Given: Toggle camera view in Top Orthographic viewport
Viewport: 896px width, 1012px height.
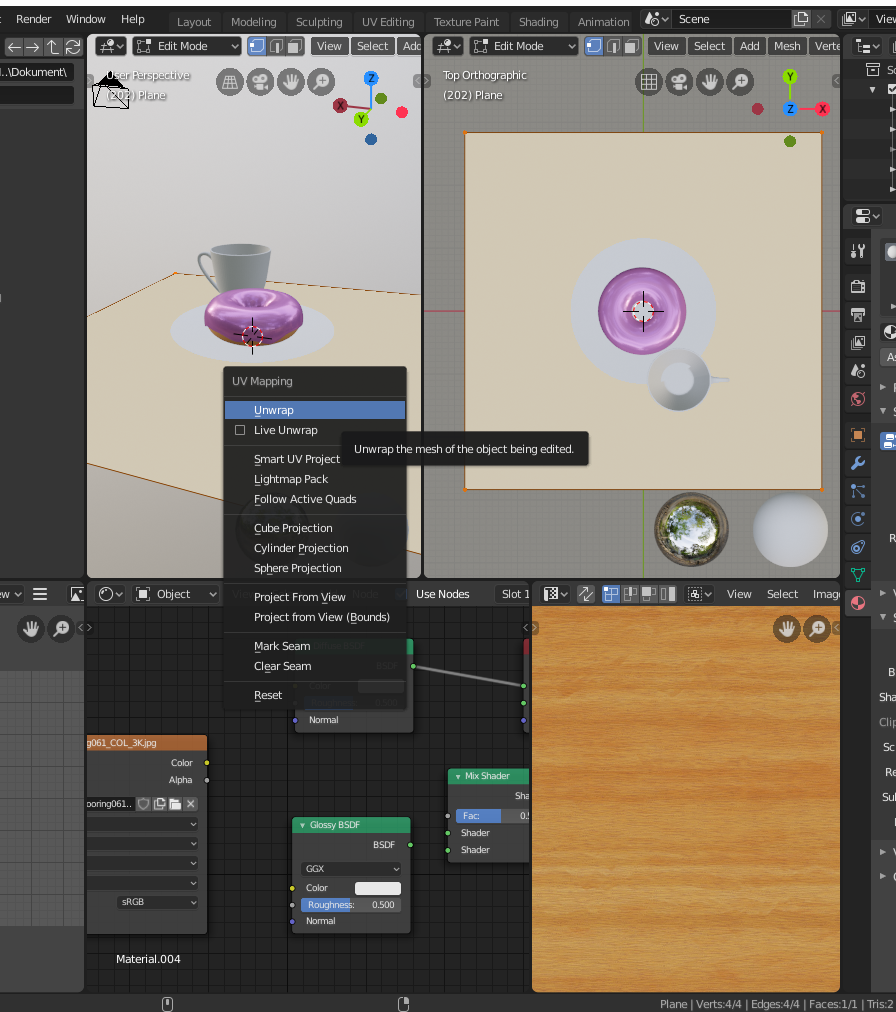Looking at the screenshot, I should click(679, 82).
